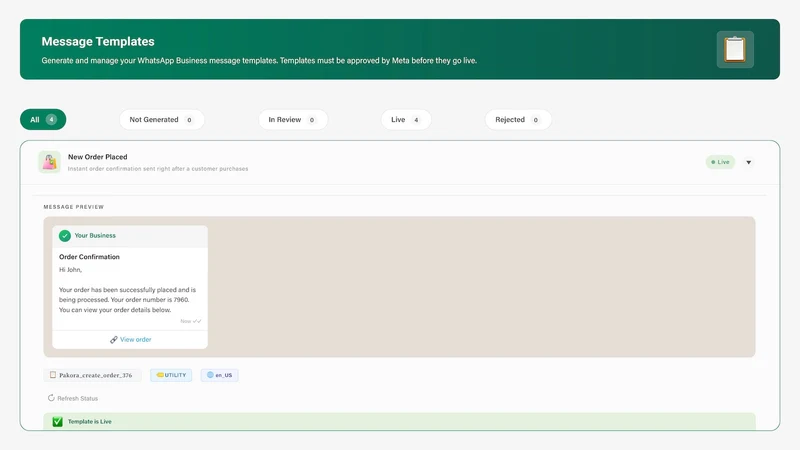Click the Live status badge

click(x=720, y=162)
